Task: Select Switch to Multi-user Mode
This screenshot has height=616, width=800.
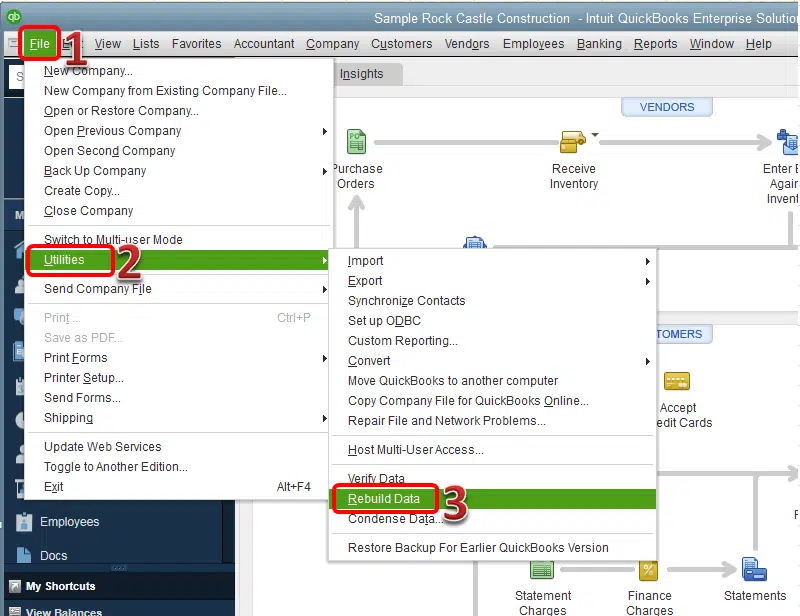Action: [x=178, y=240]
